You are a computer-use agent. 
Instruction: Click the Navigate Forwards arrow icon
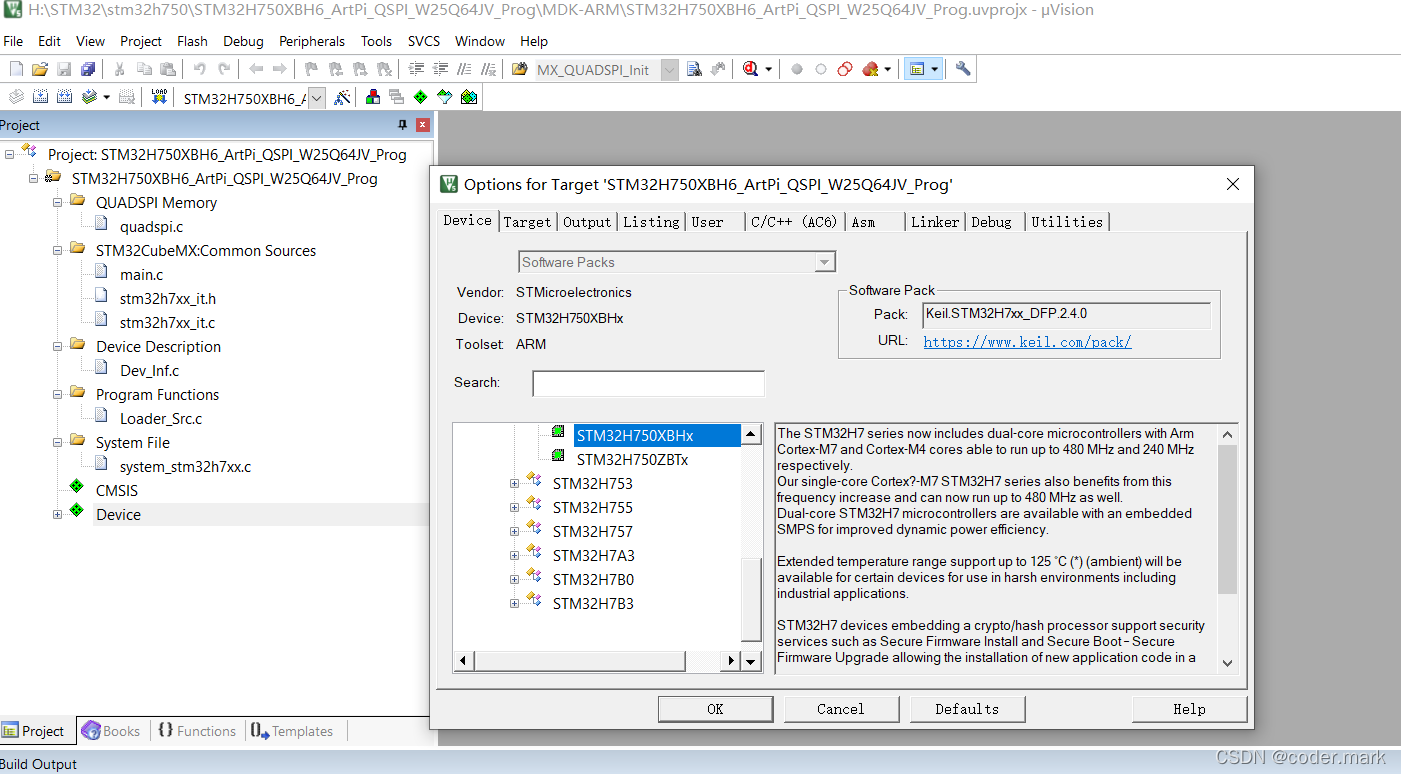(x=280, y=69)
